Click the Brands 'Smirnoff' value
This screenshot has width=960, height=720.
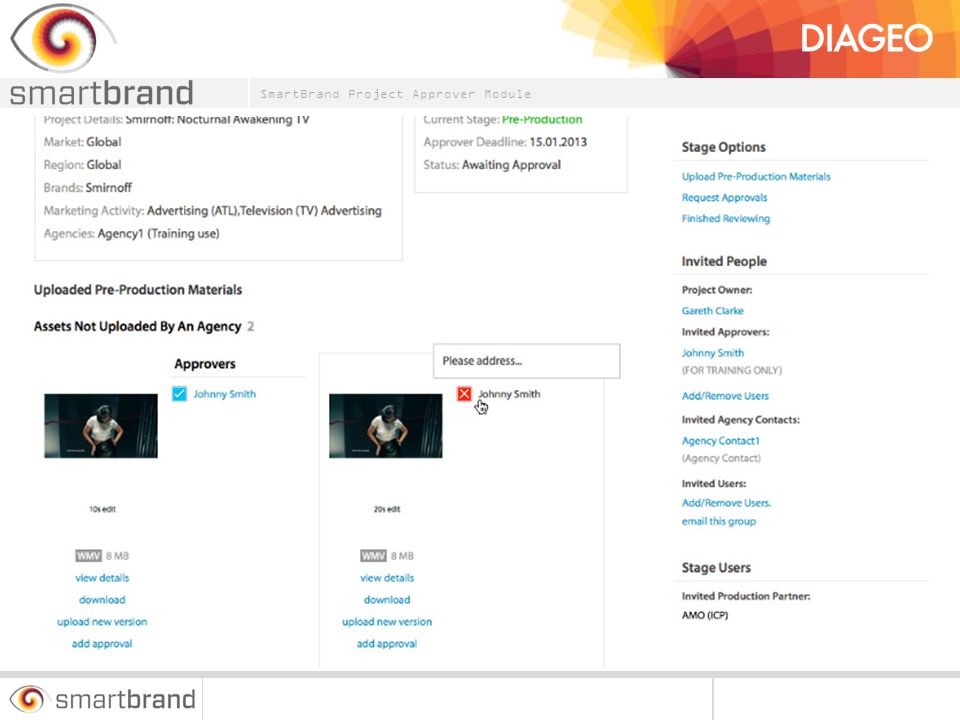coord(109,187)
